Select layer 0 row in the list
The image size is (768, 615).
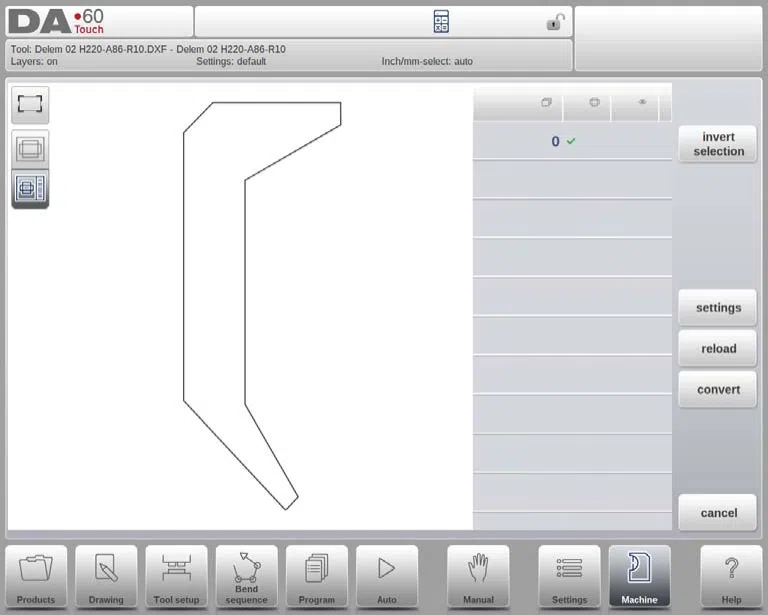pos(572,141)
